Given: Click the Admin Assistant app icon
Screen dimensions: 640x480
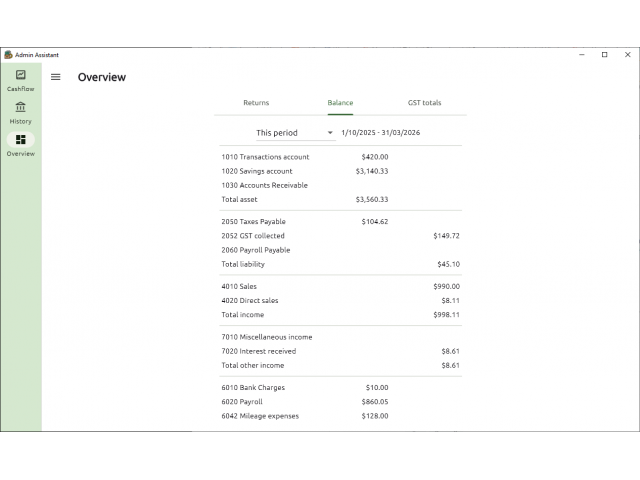Looking at the screenshot, I should 8,54.
